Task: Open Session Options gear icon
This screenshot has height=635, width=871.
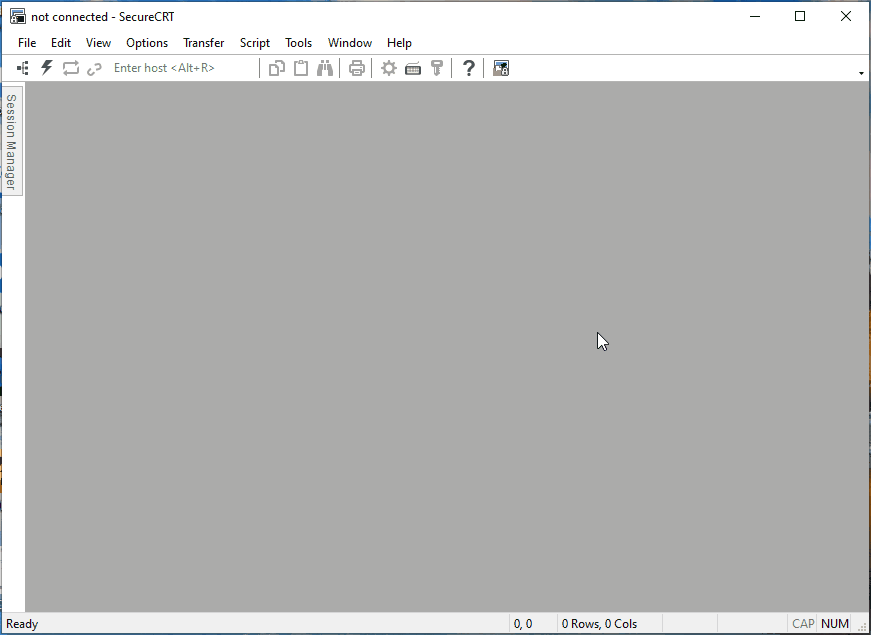Action: [389, 68]
